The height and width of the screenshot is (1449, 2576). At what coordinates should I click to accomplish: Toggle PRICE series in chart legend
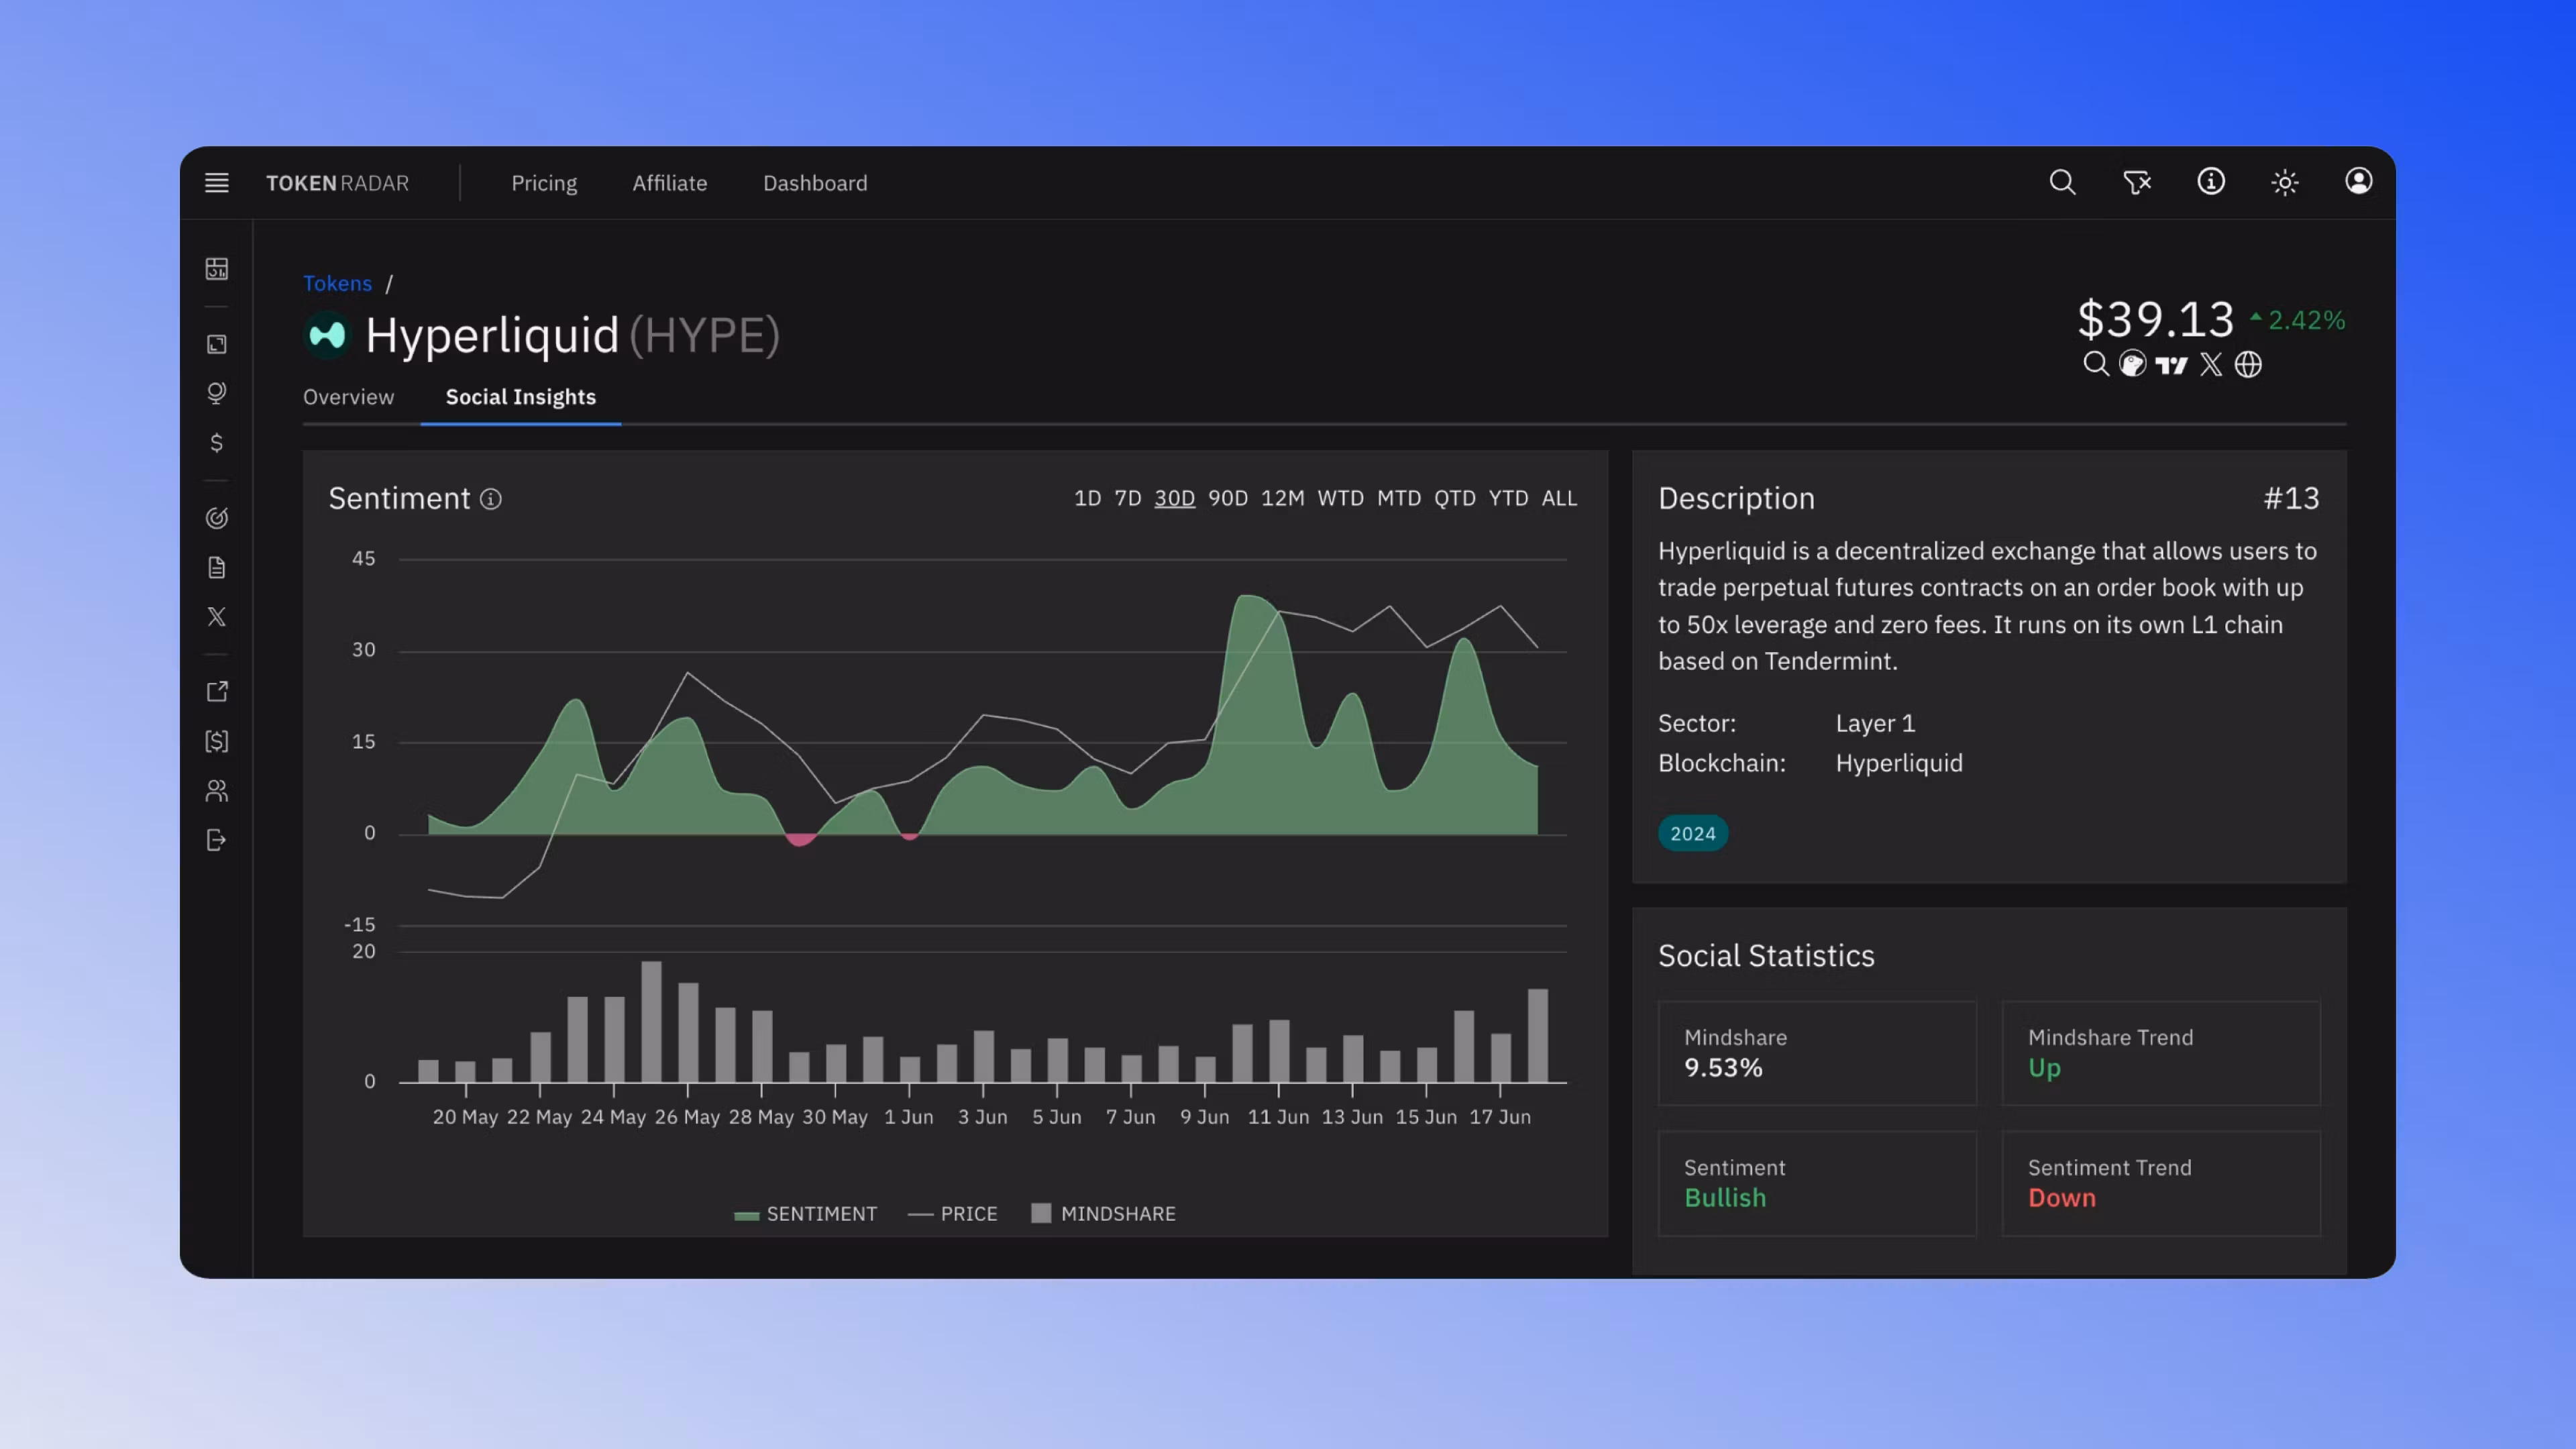952,1213
